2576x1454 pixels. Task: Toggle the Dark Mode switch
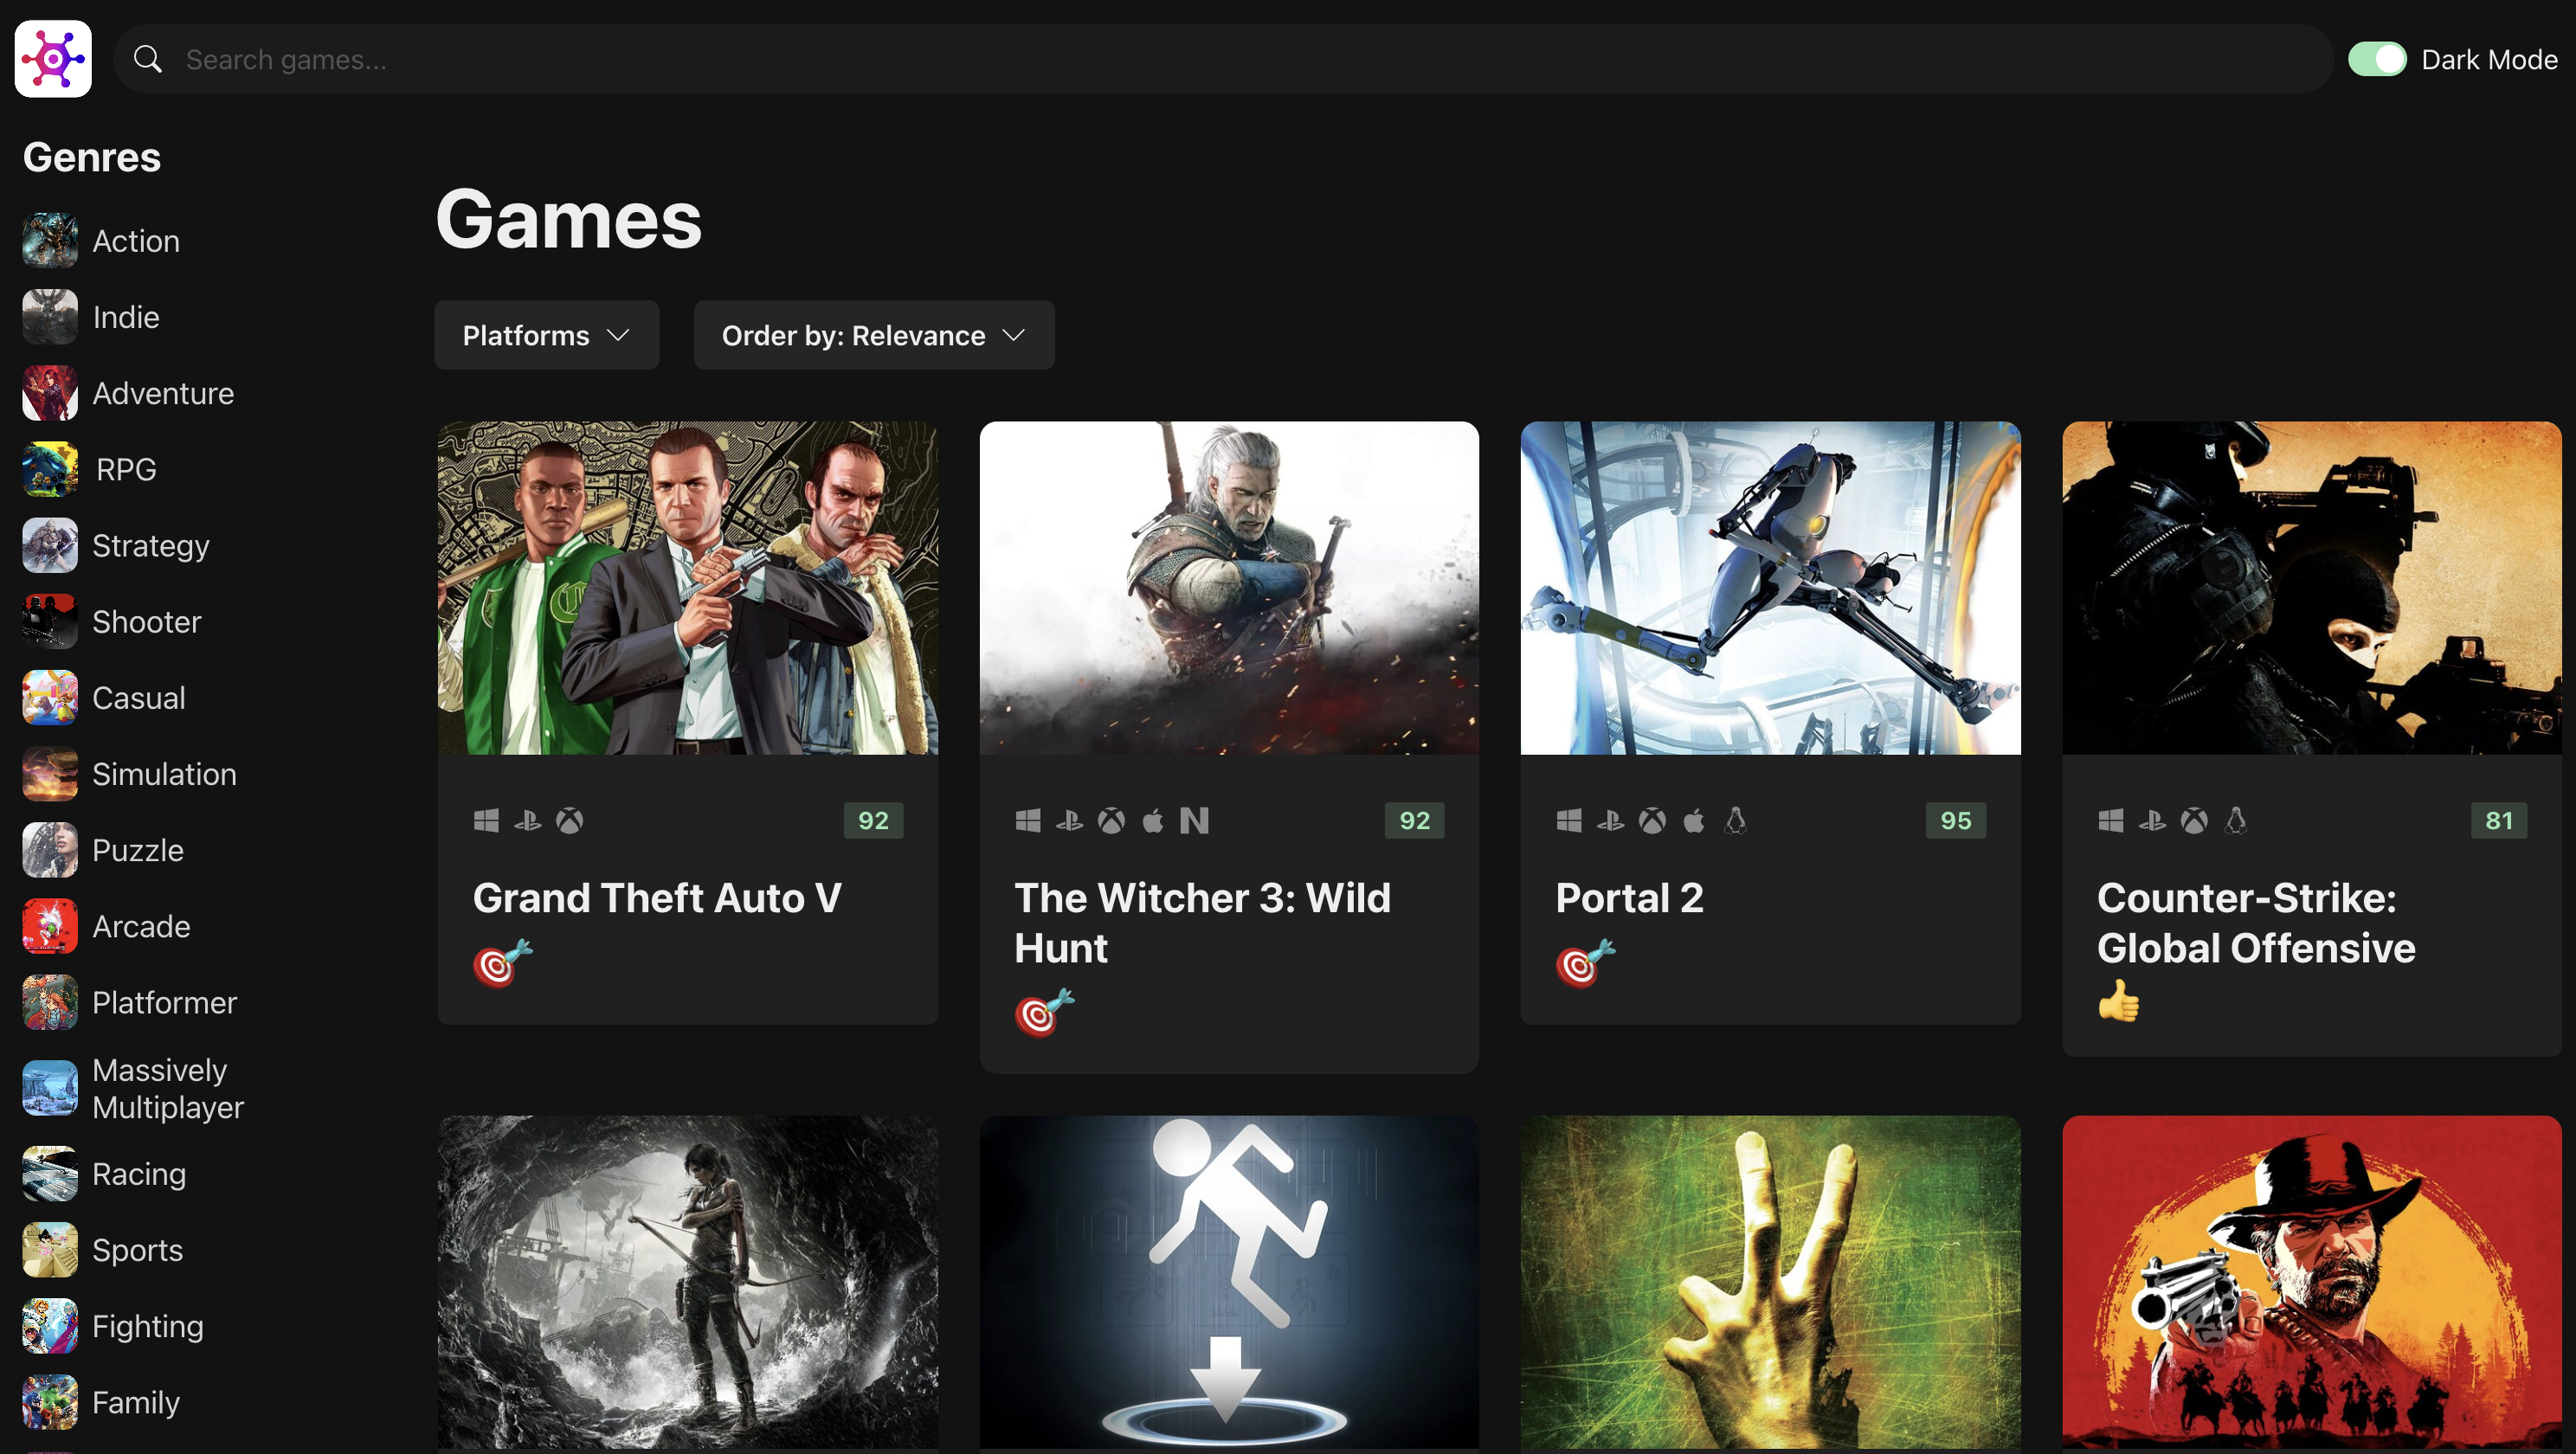pos(2377,59)
